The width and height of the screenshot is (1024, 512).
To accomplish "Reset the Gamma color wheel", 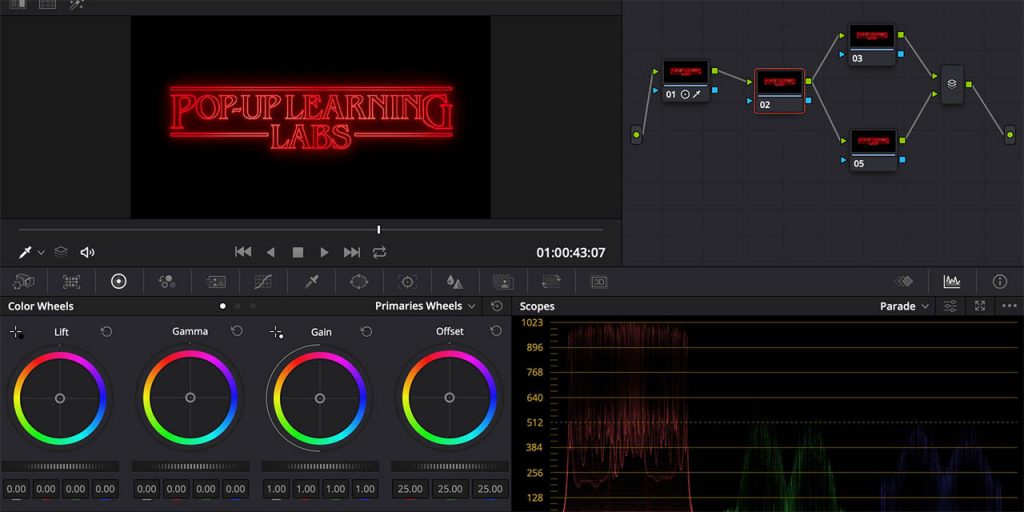I will (237, 331).
